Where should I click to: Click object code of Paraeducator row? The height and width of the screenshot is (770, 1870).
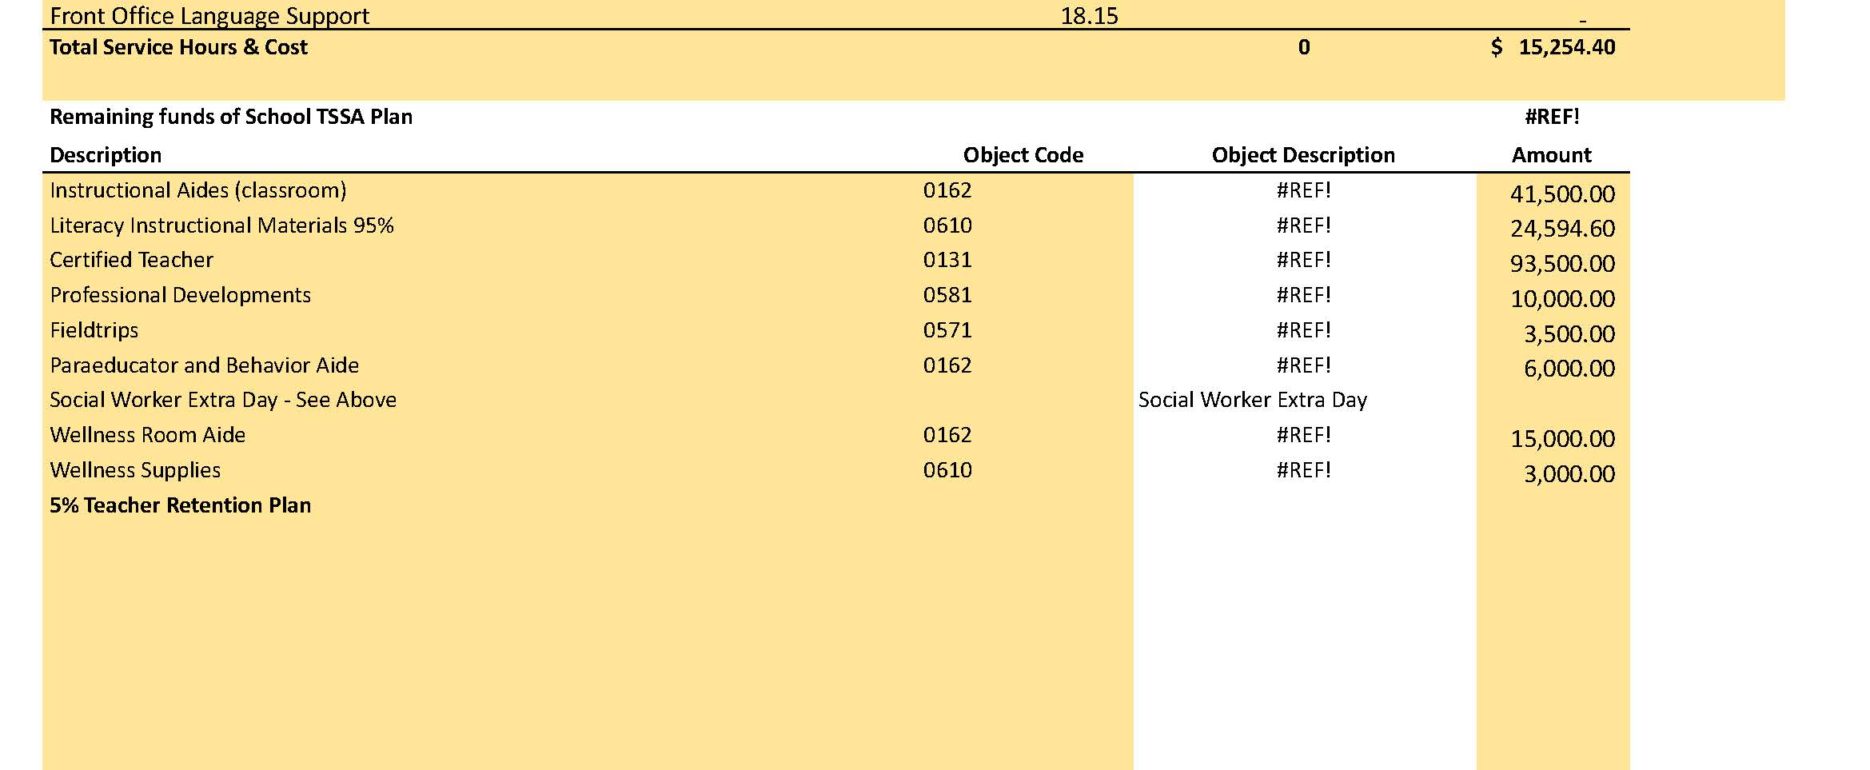click(x=947, y=365)
